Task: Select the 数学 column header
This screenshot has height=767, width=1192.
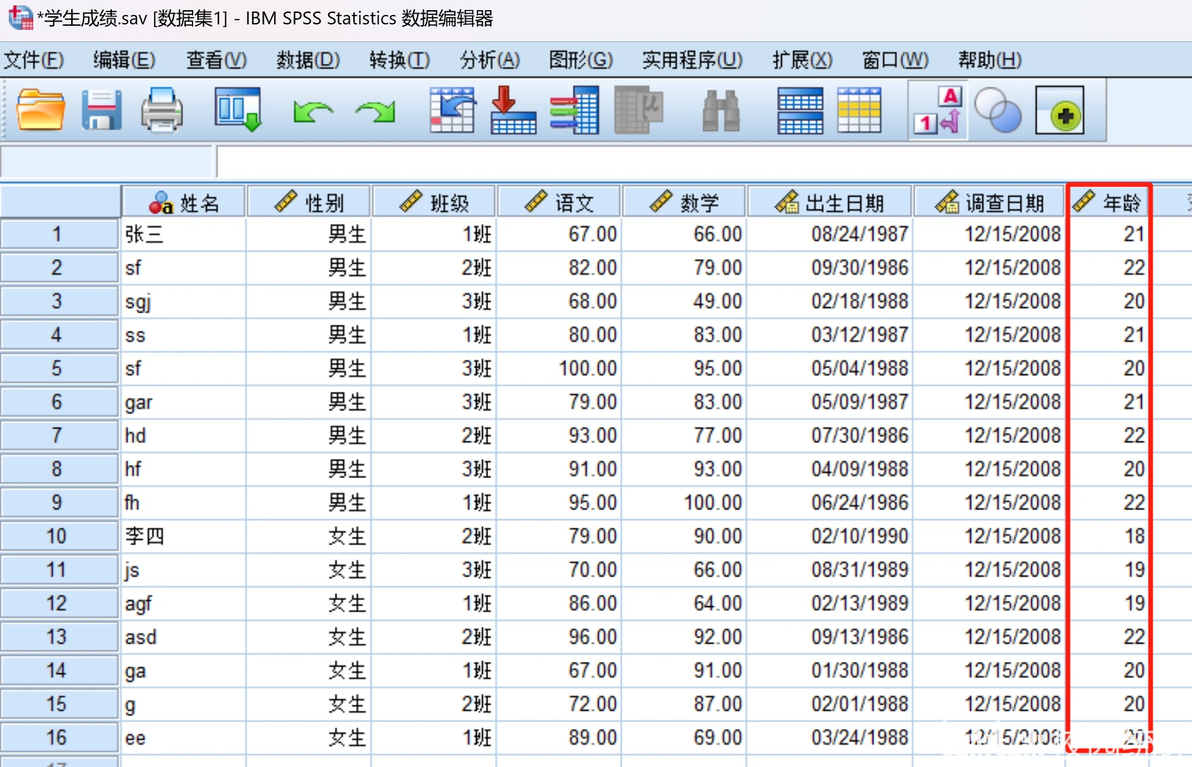Action: click(683, 202)
